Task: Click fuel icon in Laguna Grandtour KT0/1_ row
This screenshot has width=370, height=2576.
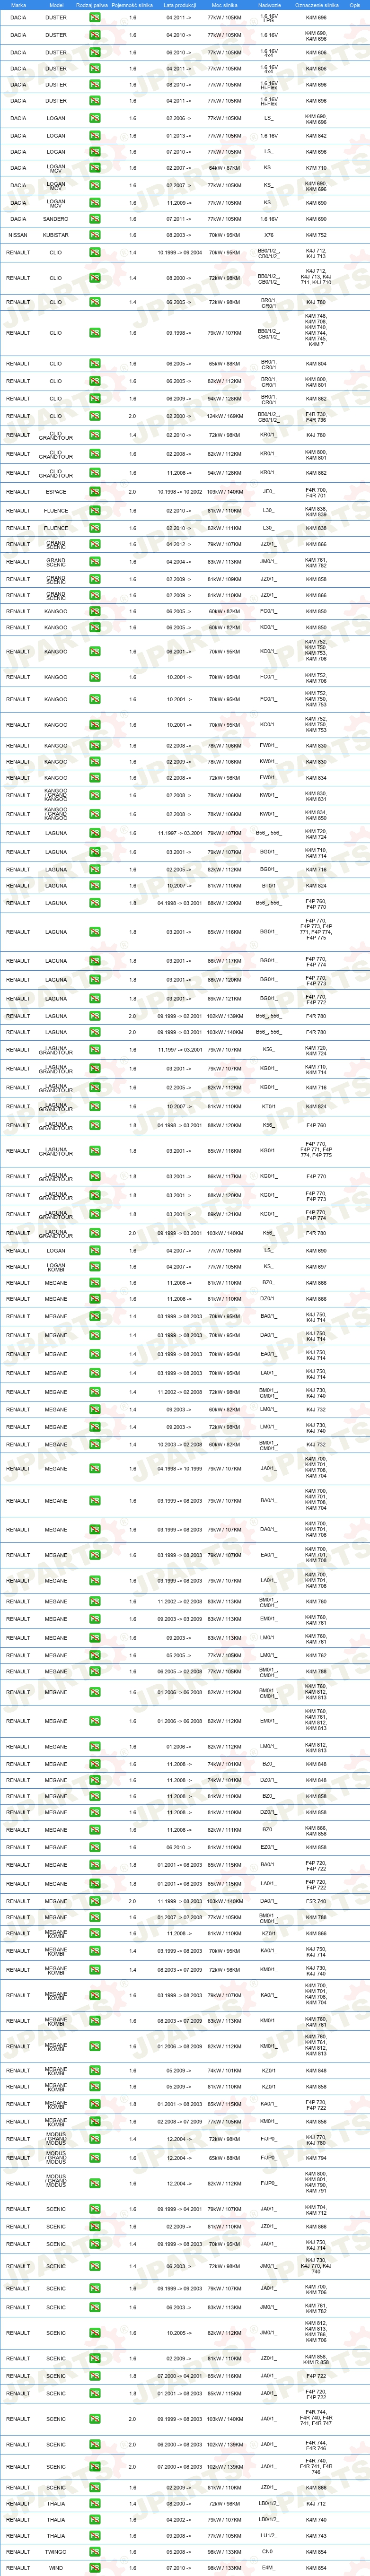Action: (95, 1107)
